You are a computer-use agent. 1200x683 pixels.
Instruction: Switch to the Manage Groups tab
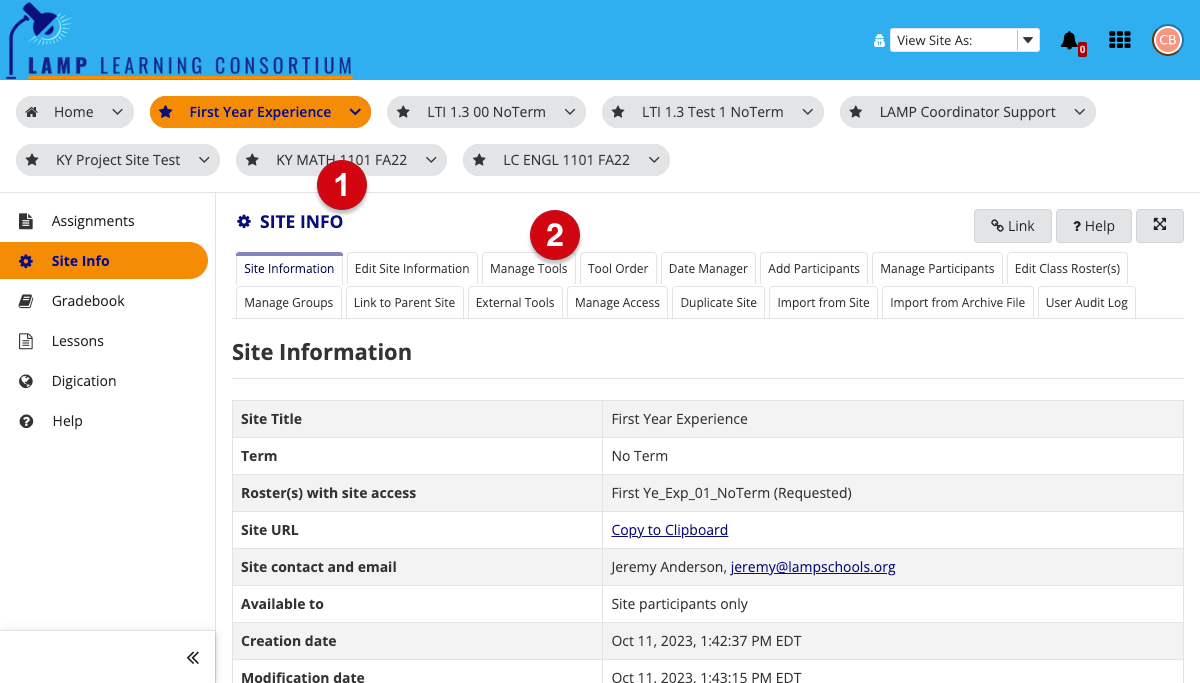(x=289, y=302)
